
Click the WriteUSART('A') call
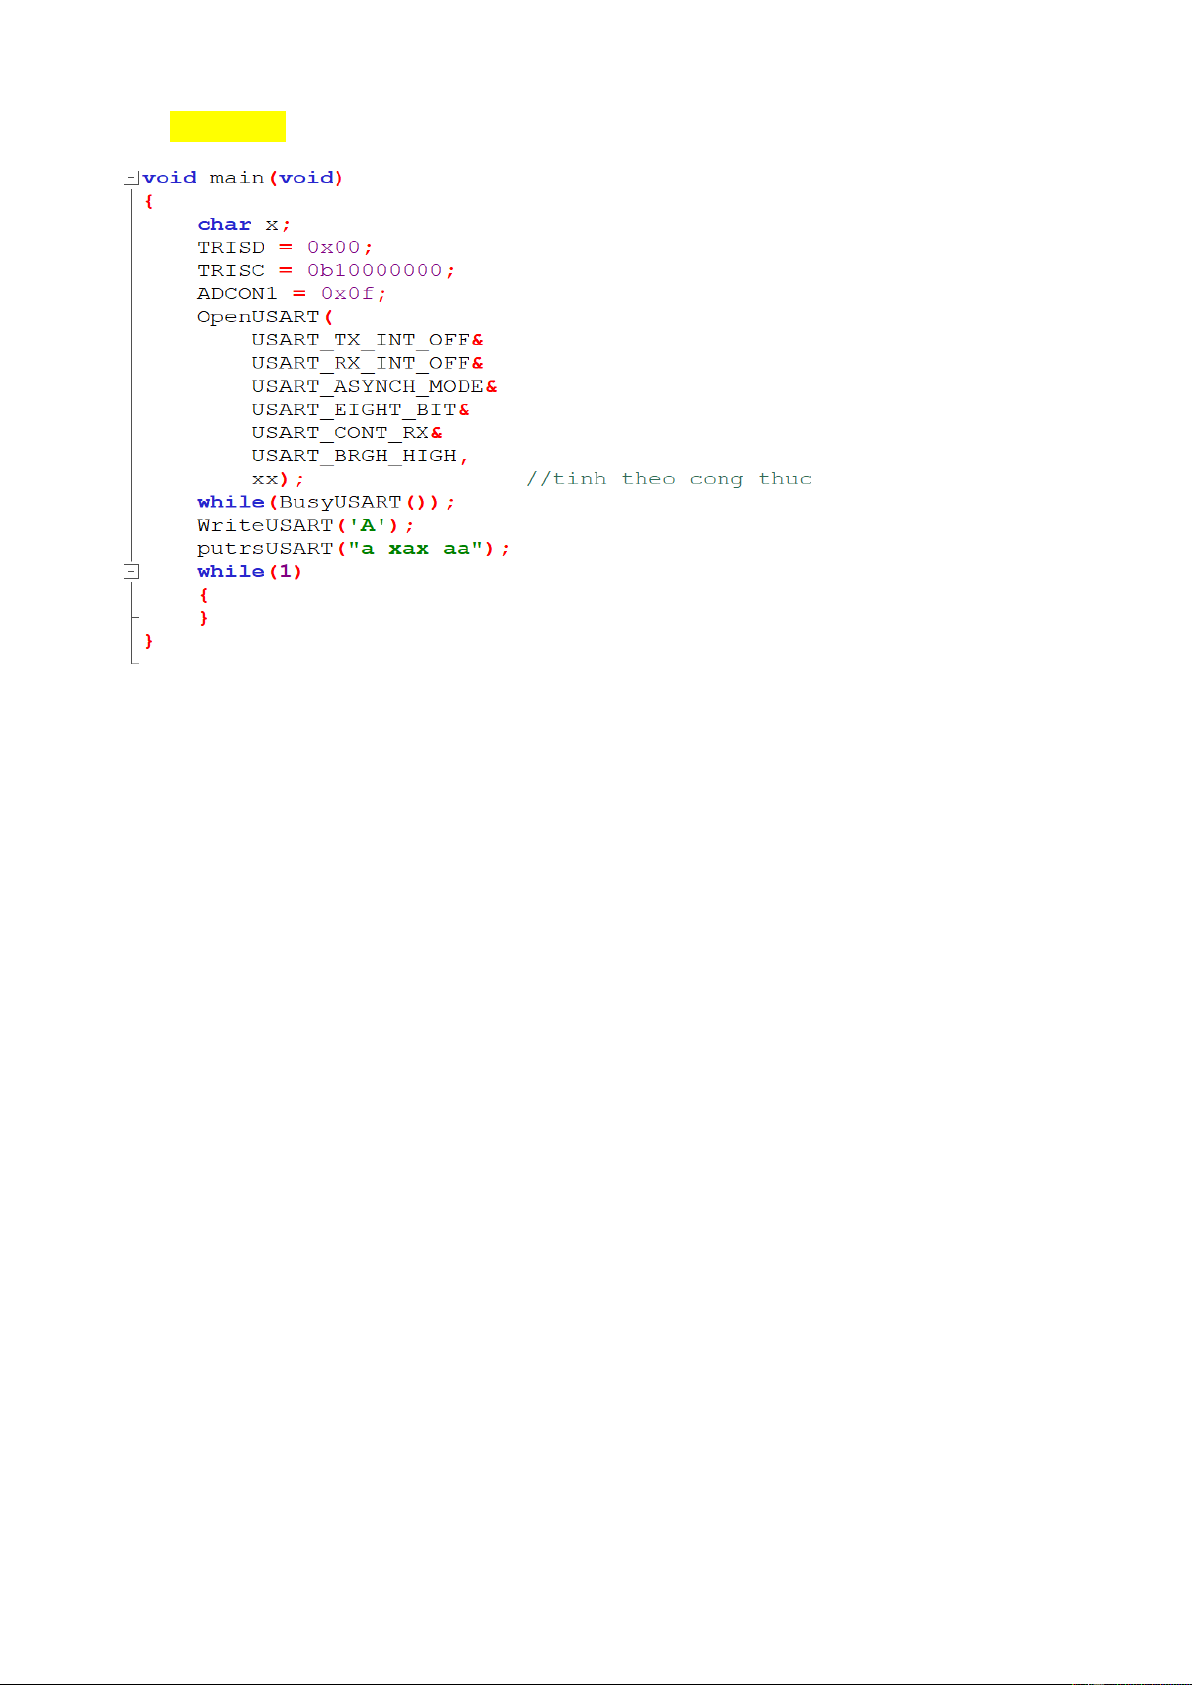(305, 525)
